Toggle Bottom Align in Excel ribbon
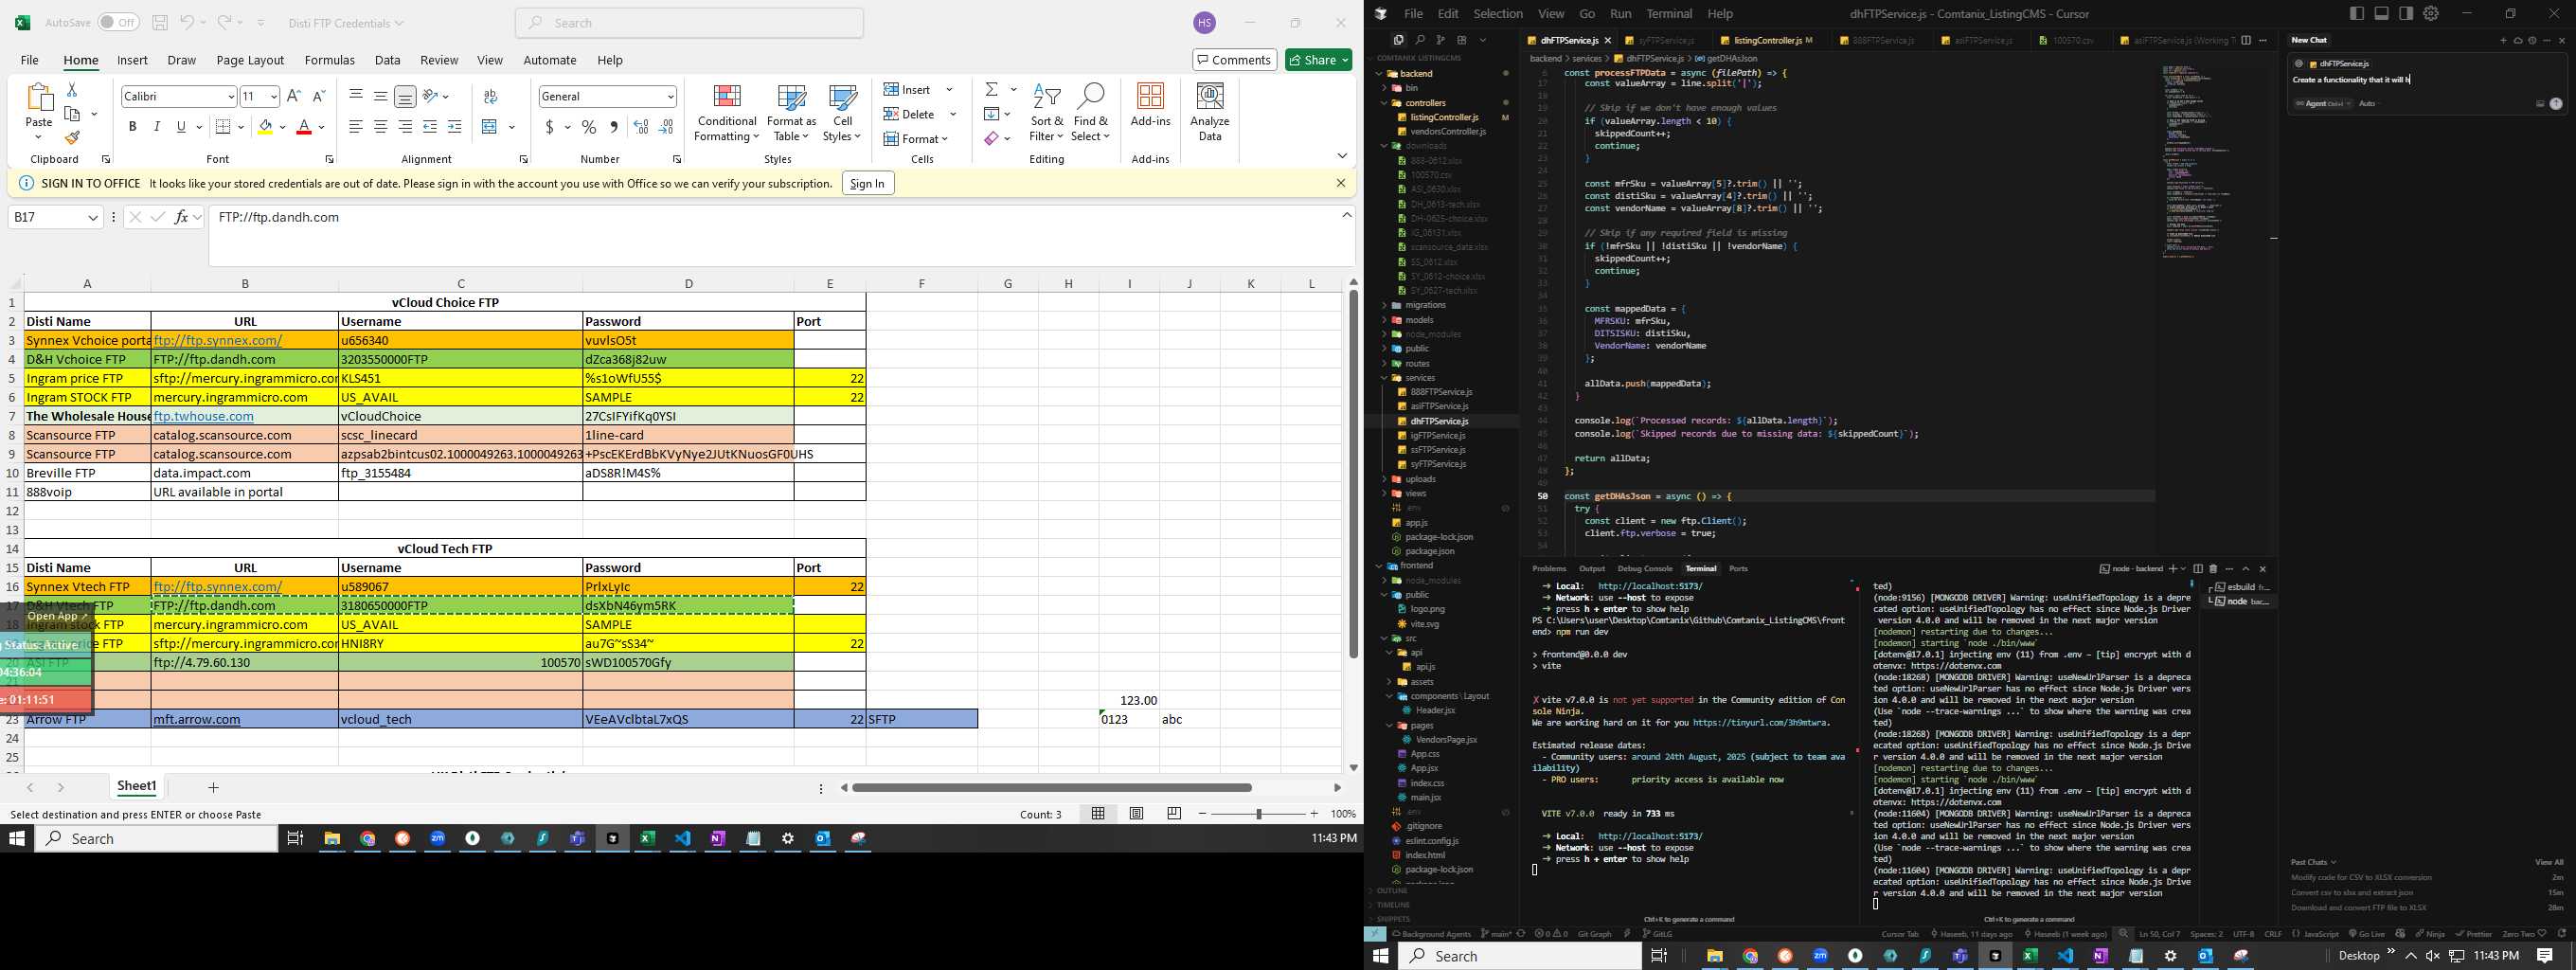 pos(405,96)
